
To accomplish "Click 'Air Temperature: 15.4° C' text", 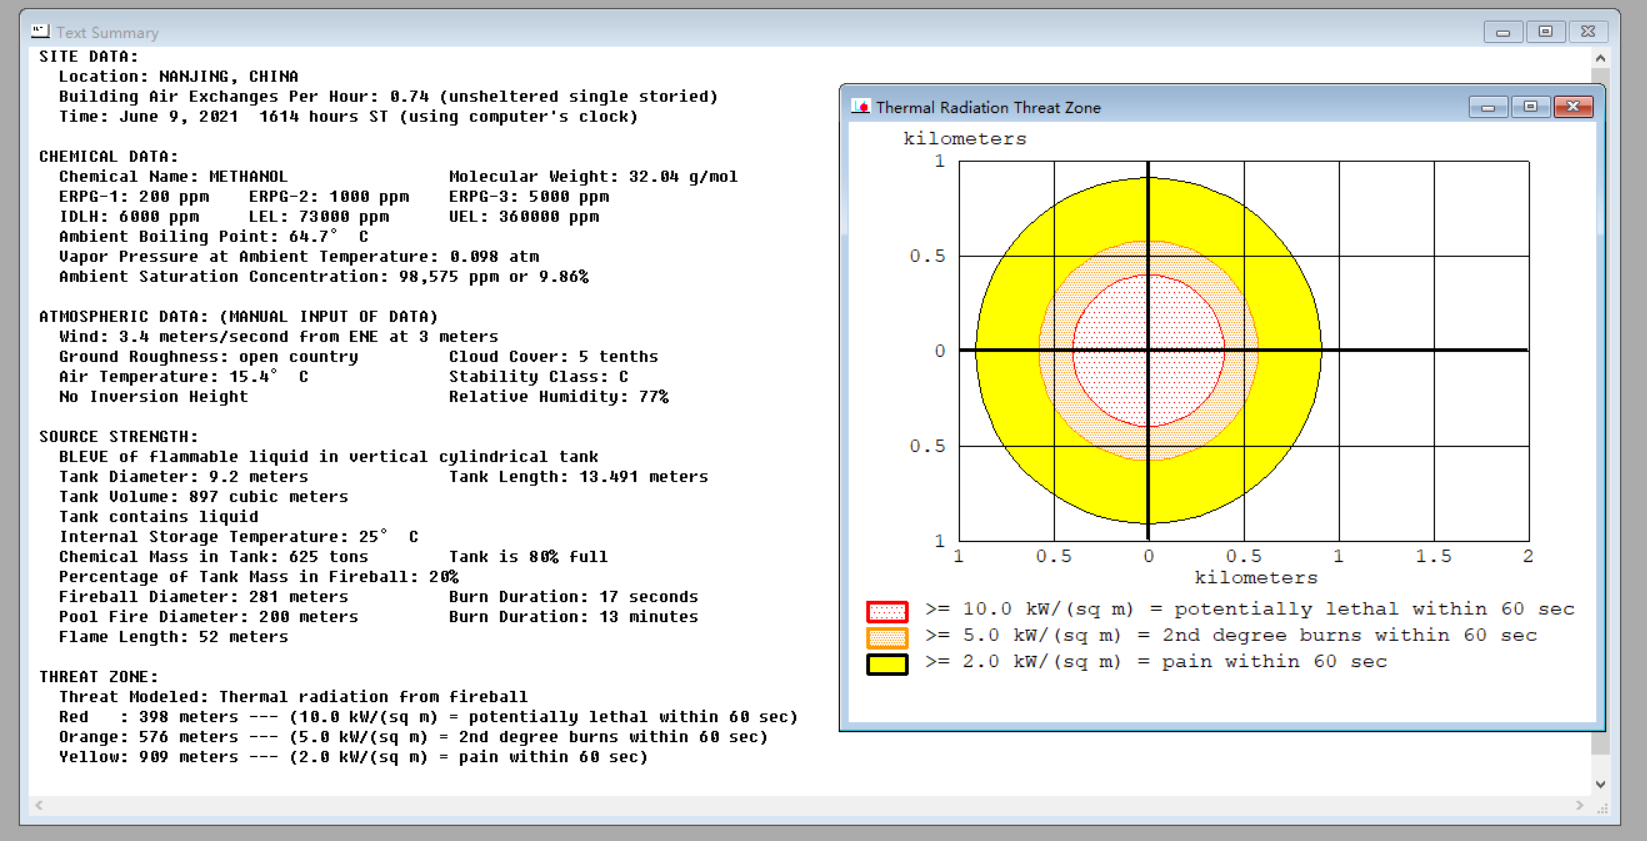I will tap(184, 377).
